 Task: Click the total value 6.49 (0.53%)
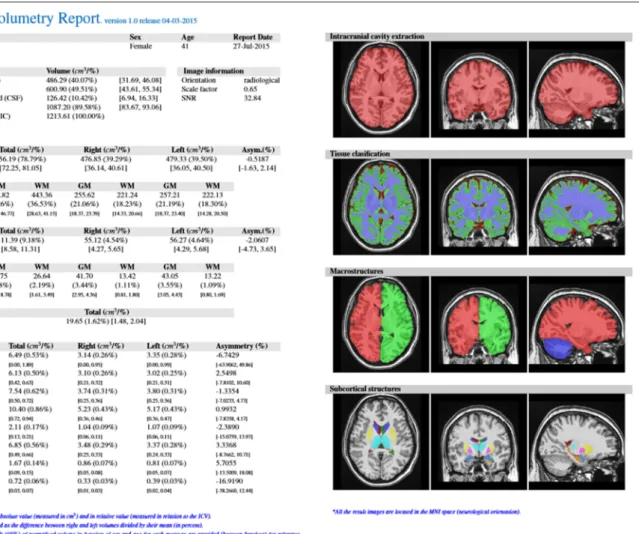click(28, 355)
